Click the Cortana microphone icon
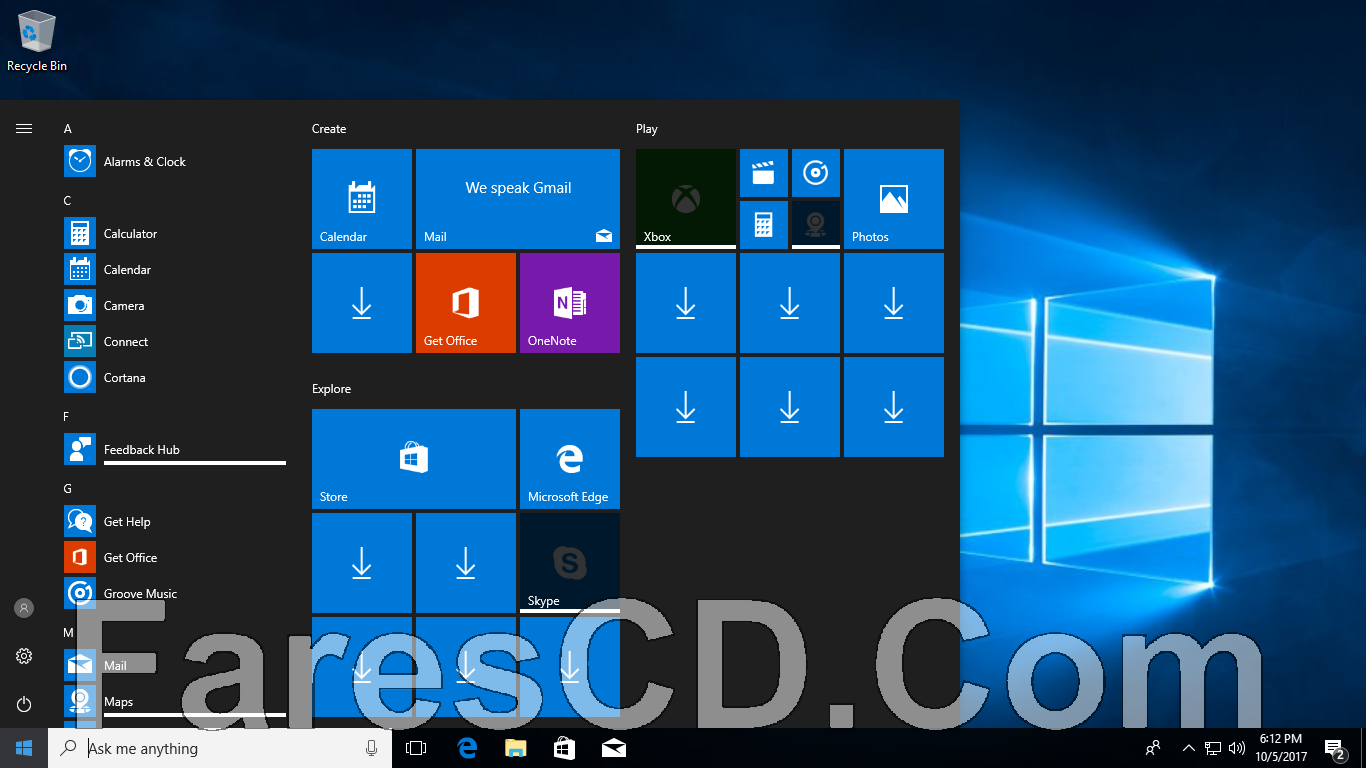This screenshot has width=1366, height=768. [371, 748]
